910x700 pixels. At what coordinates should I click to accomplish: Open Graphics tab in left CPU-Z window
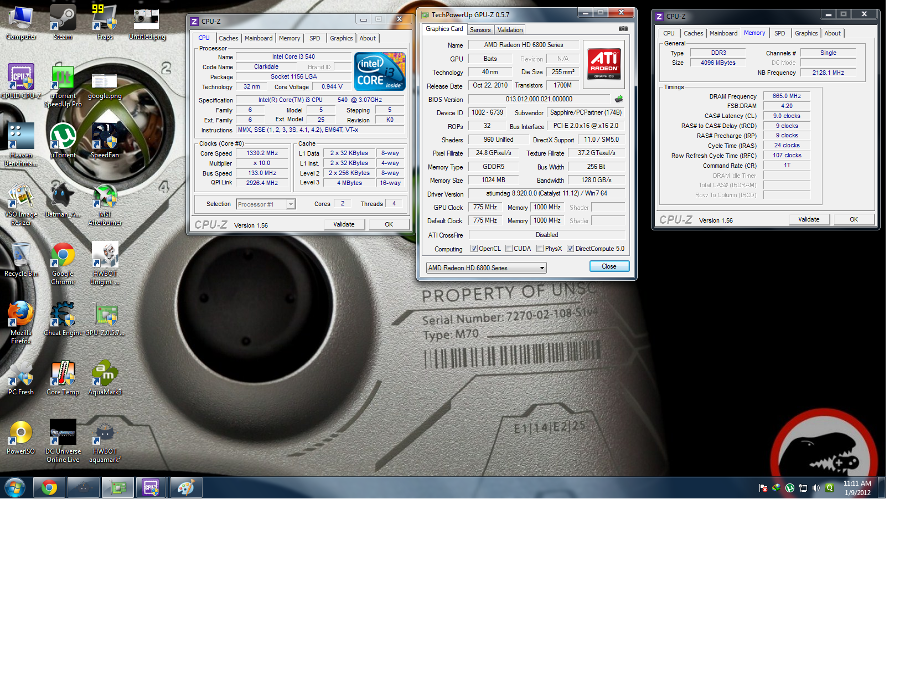click(341, 38)
